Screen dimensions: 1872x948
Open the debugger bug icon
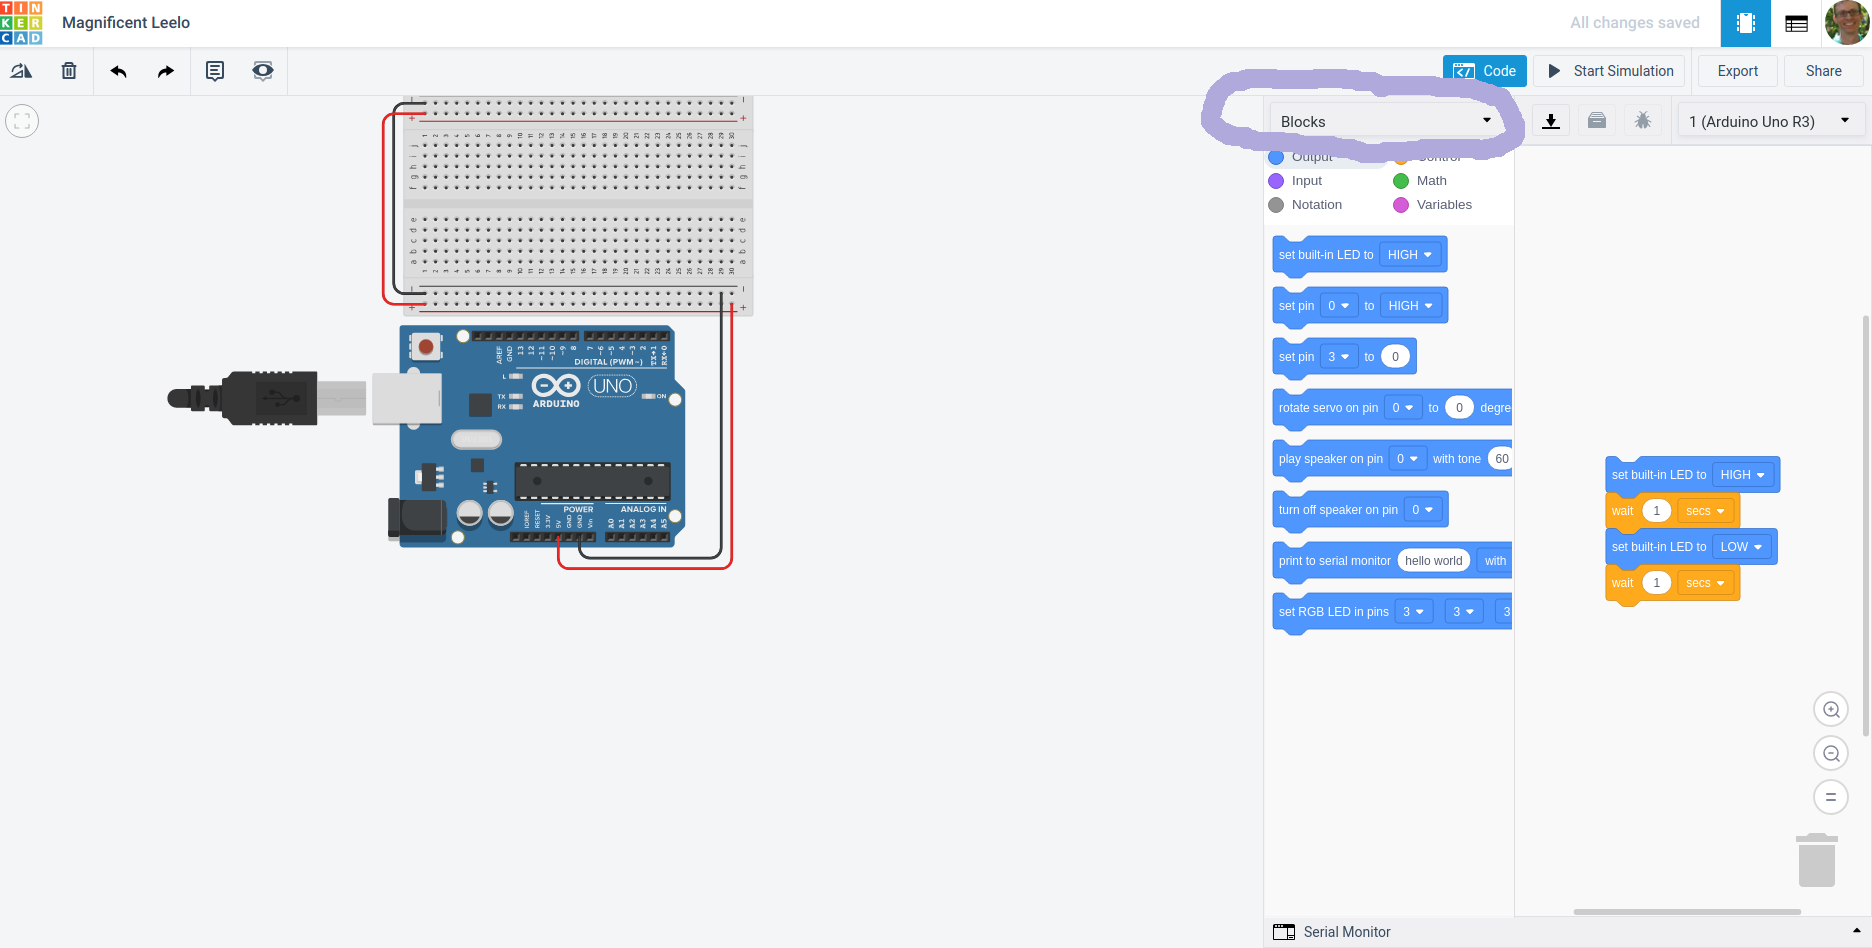pyautogui.click(x=1643, y=121)
